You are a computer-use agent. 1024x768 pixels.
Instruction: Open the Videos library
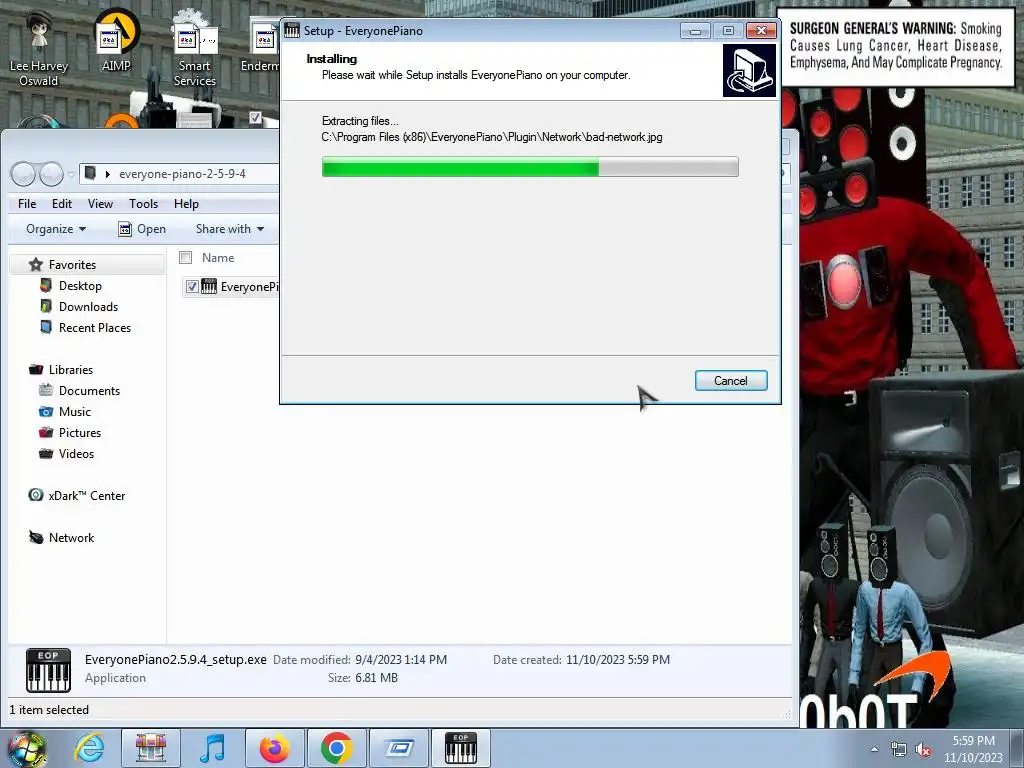click(x=76, y=454)
